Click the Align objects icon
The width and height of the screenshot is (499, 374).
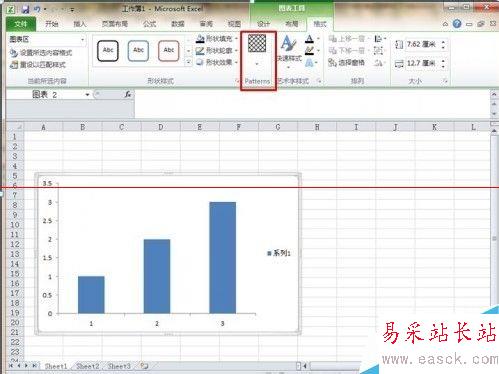coord(378,39)
